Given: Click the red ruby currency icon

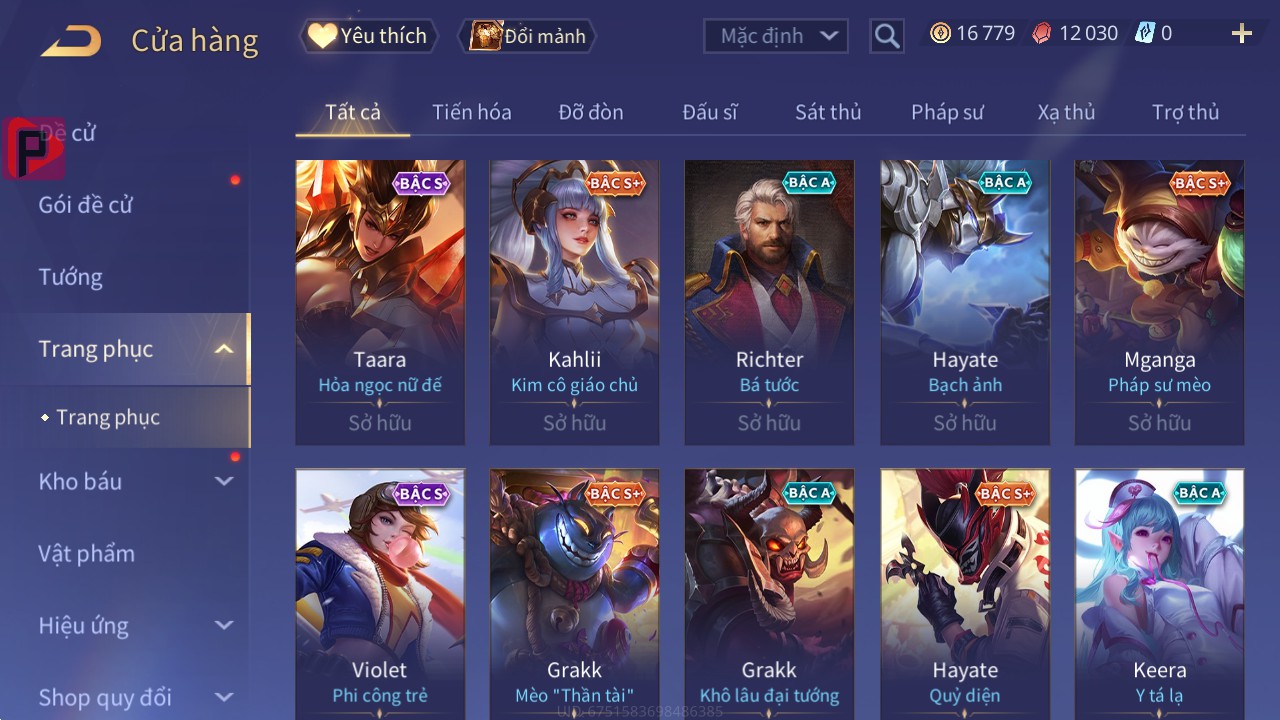Looking at the screenshot, I should tap(1042, 34).
